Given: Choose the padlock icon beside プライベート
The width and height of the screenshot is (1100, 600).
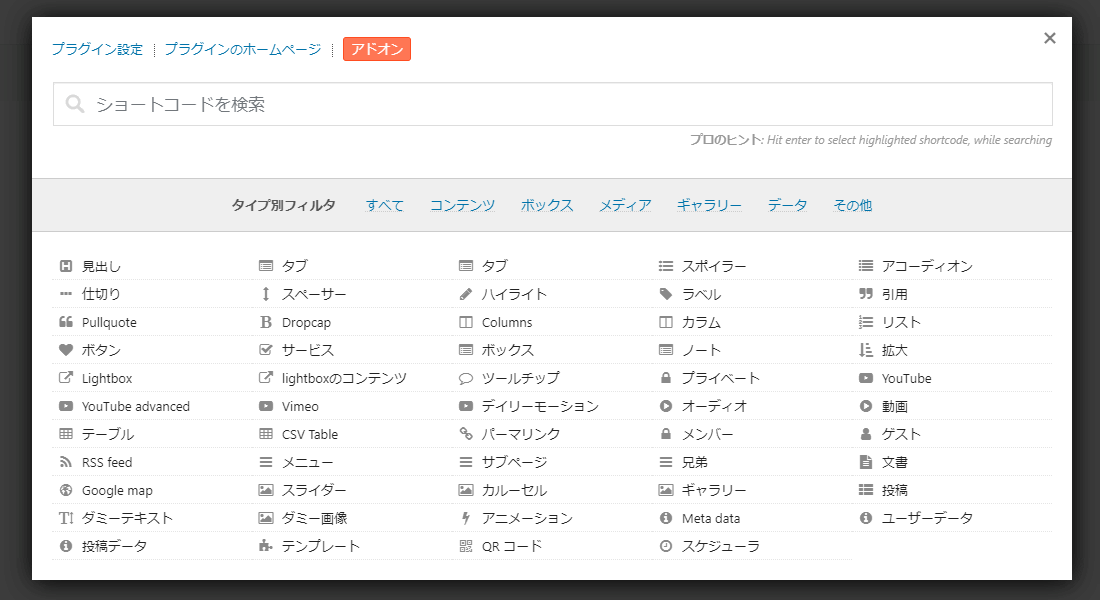Looking at the screenshot, I should click(x=666, y=378).
